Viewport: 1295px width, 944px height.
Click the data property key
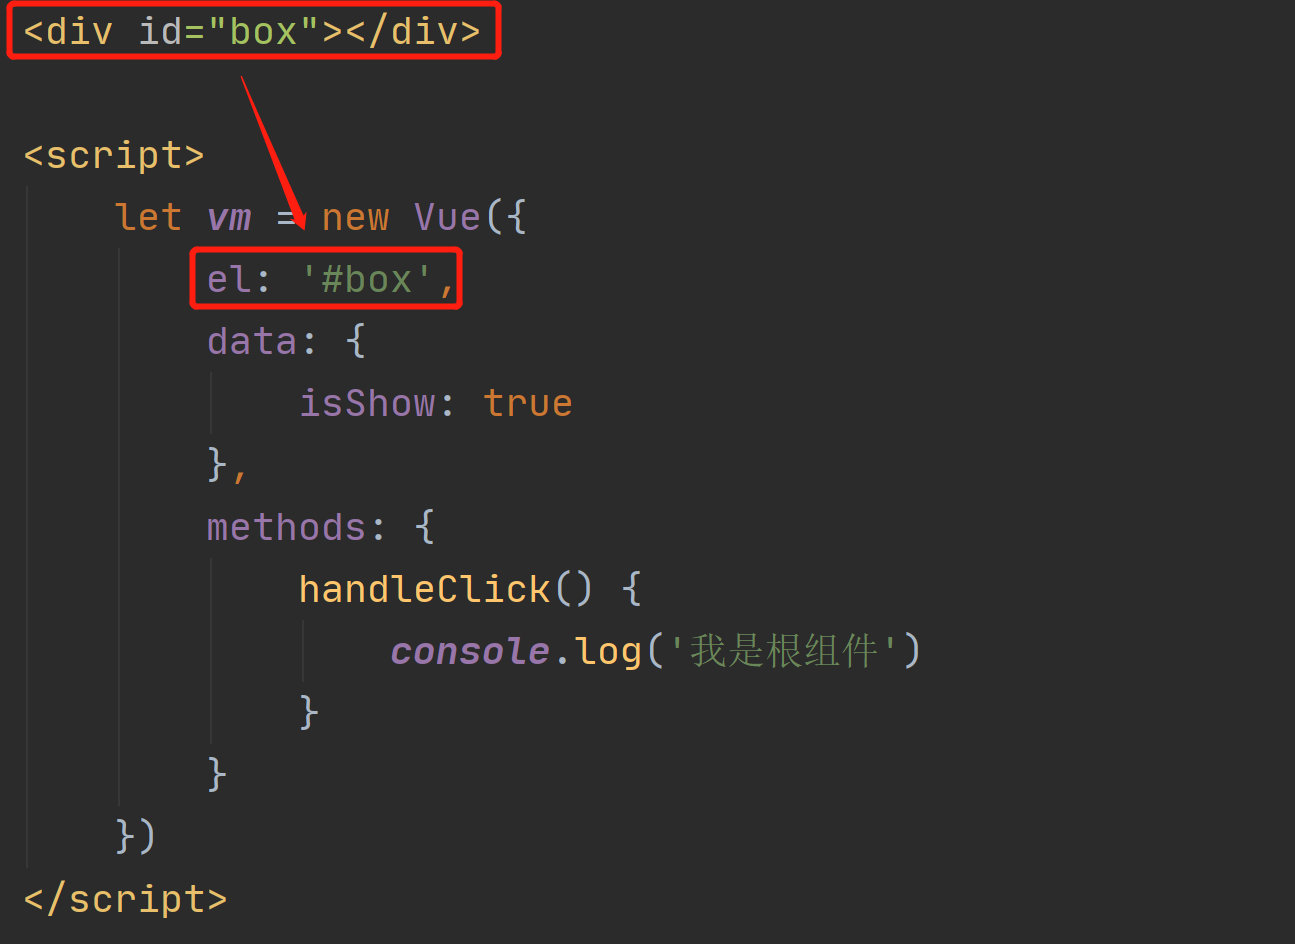[x=252, y=342]
